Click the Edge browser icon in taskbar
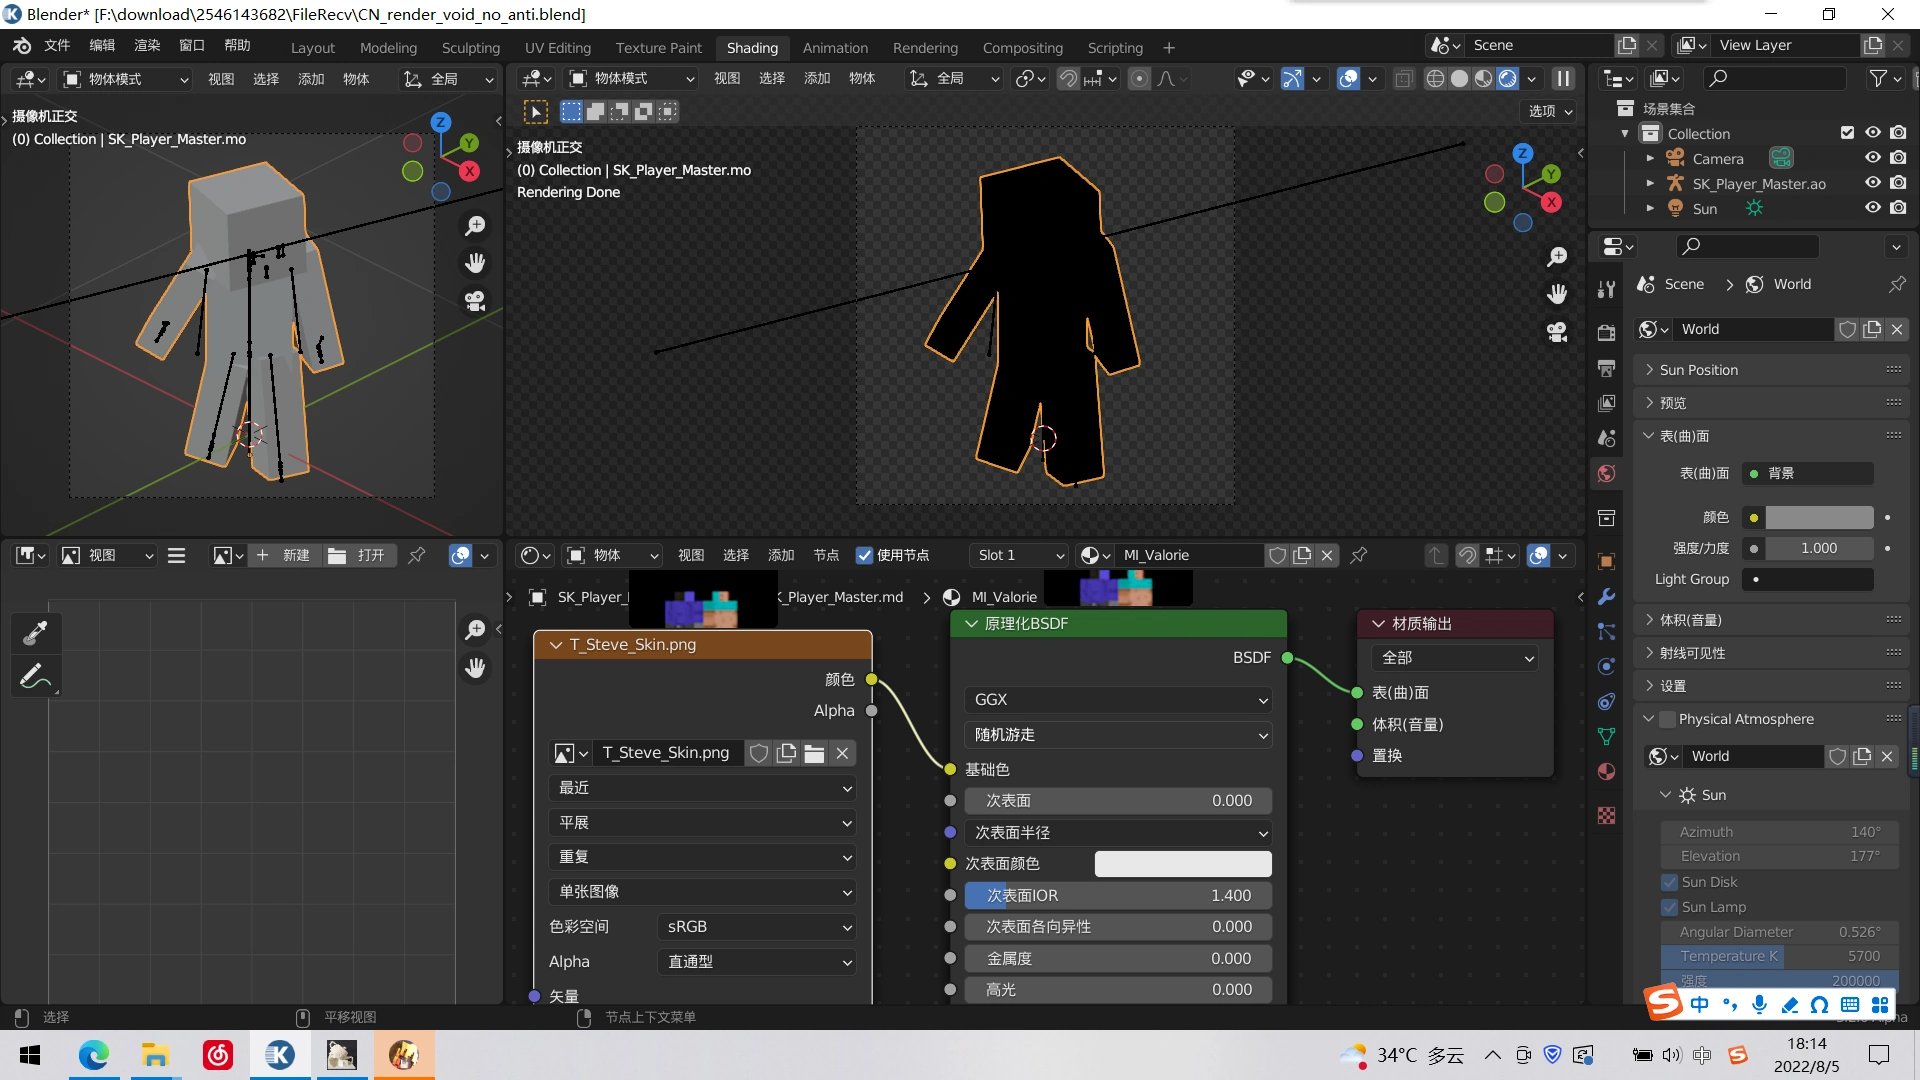 pos(94,1055)
